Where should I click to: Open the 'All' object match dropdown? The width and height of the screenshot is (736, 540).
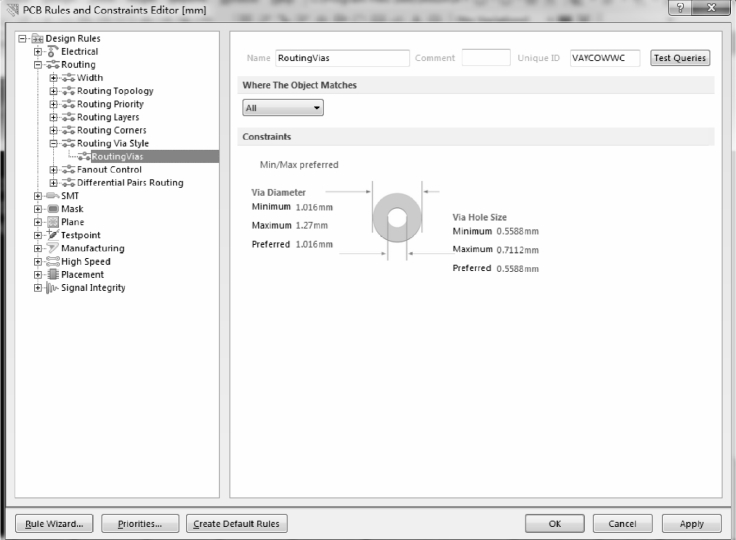coord(283,108)
